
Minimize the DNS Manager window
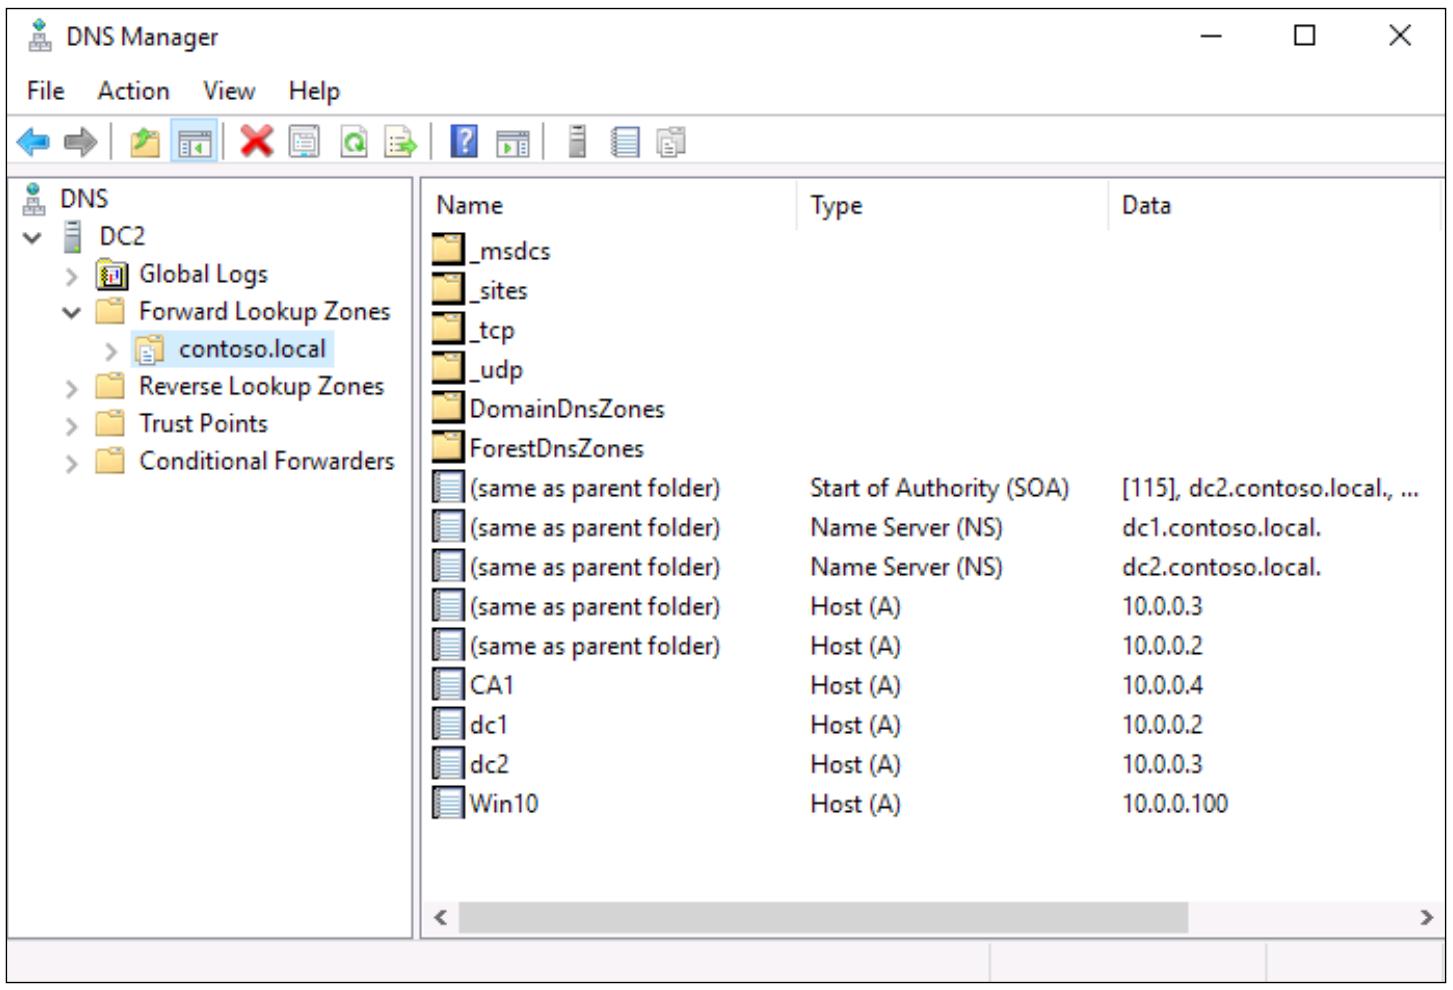pos(1211,36)
